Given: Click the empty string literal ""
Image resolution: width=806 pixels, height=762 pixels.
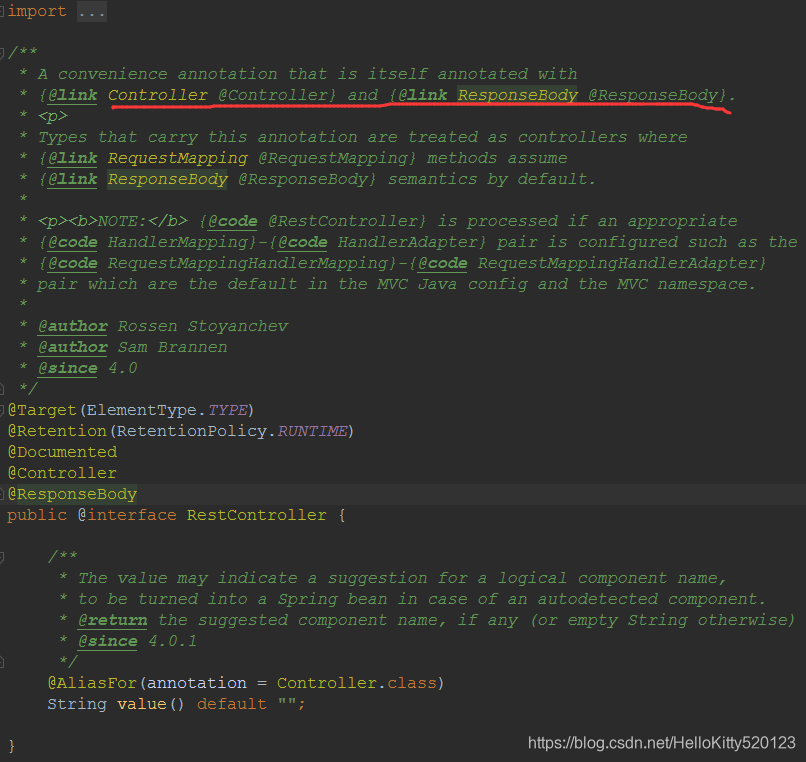Looking at the screenshot, I should [287, 701].
